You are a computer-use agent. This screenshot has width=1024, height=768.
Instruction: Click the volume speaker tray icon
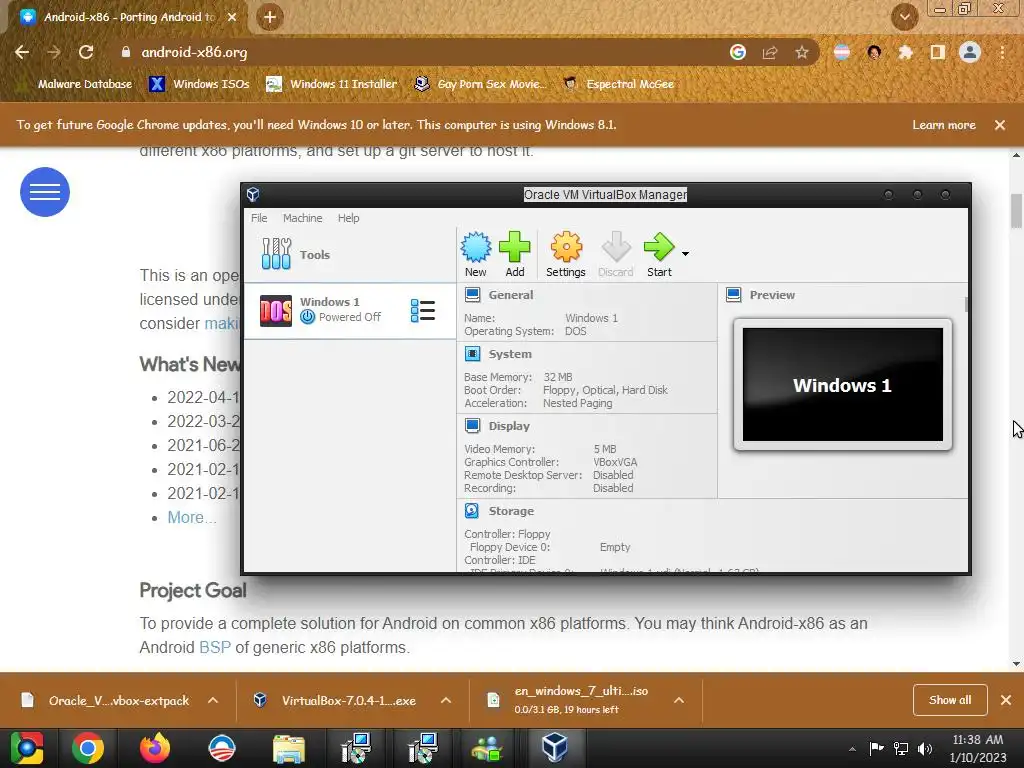(x=925, y=748)
